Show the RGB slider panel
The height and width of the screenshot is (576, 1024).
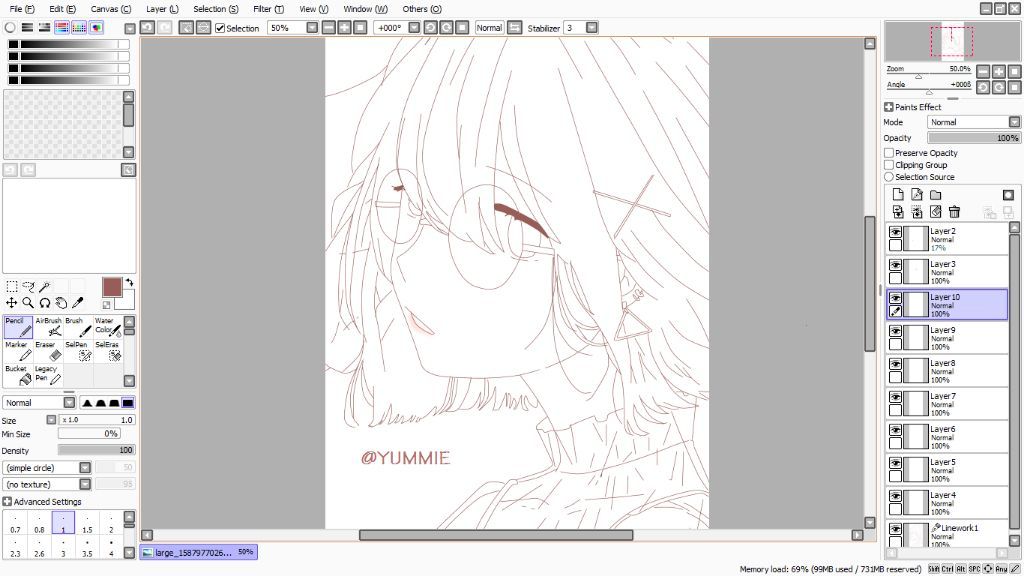click(27, 27)
